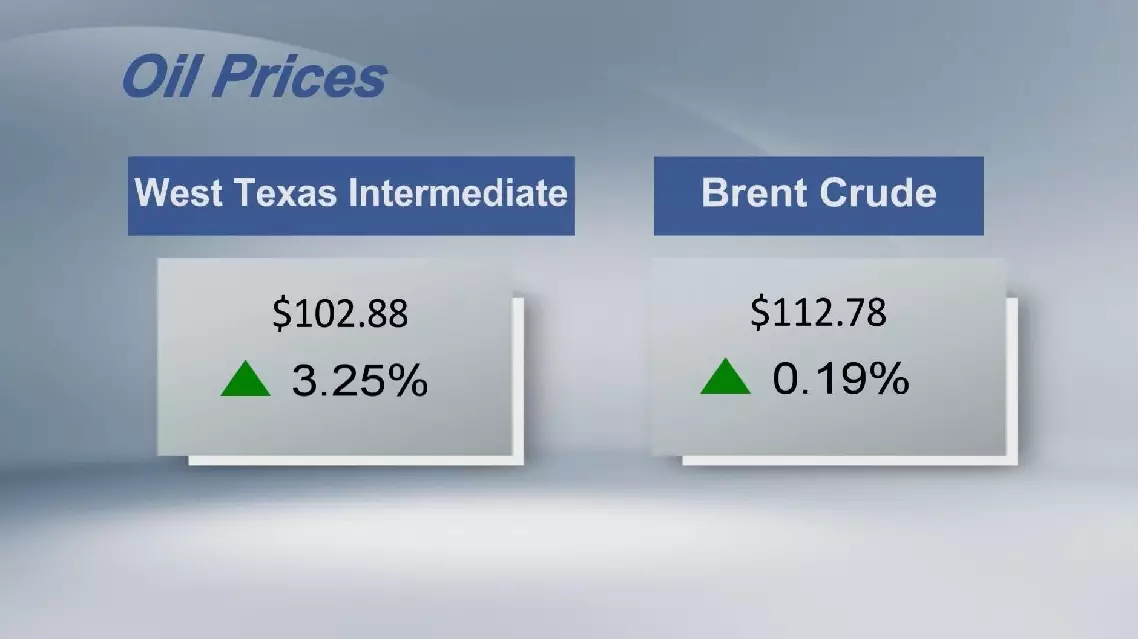Select the Brent Crude header
Screen dimensions: 1138x639
click(x=818, y=195)
